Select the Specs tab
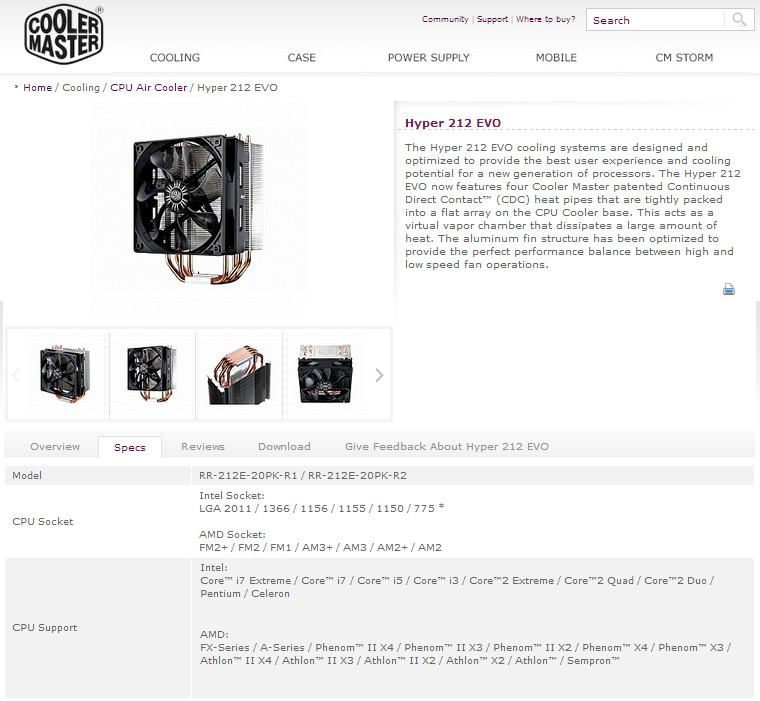This screenshot has height=701, width=760. click(130, 447)
